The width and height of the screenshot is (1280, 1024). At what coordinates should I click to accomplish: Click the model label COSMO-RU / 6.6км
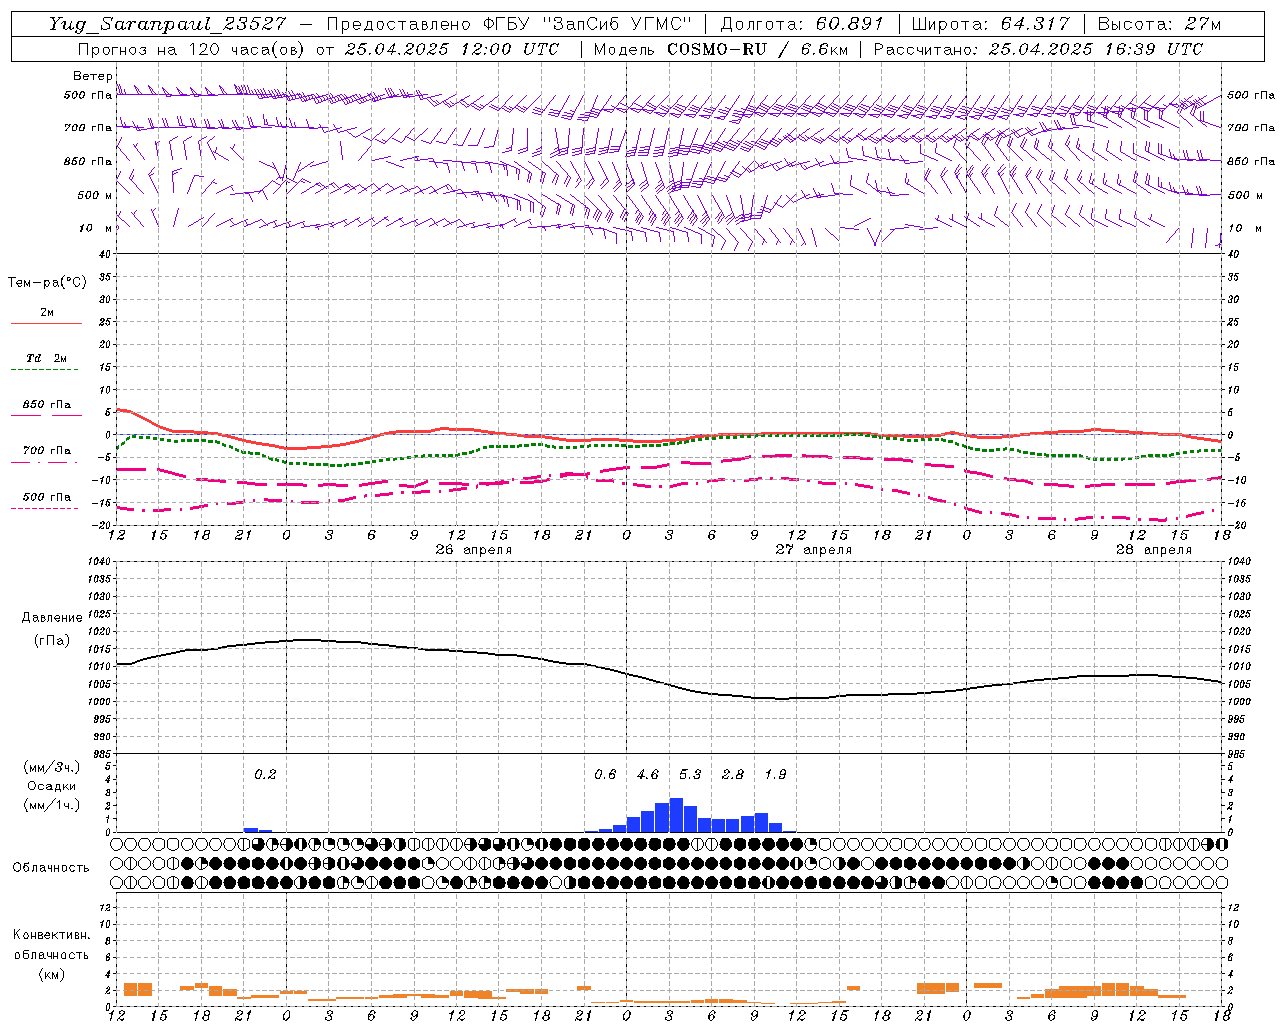tap(757, 49)
